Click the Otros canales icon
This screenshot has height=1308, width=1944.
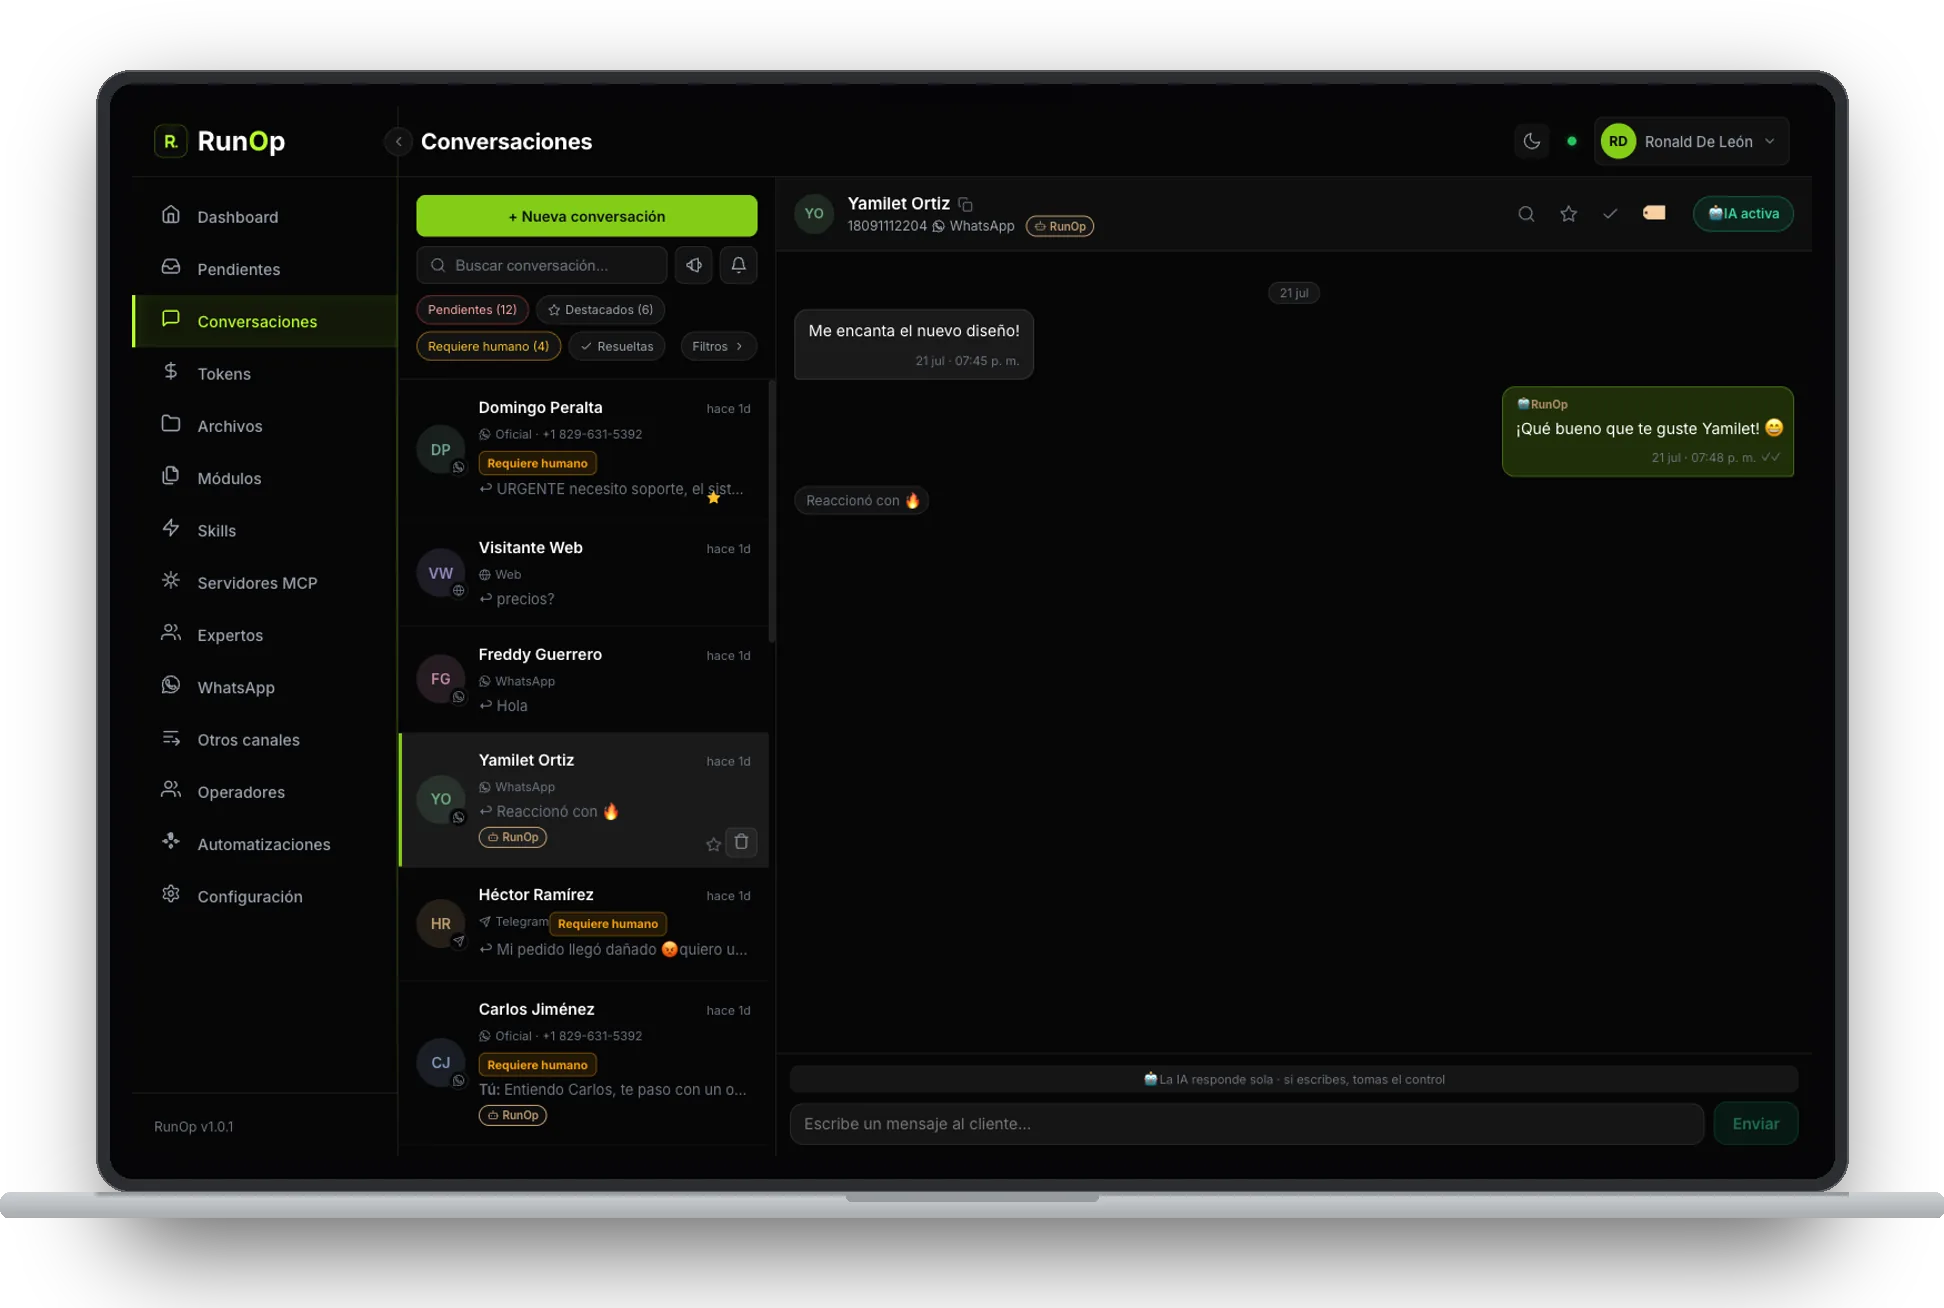171,738
